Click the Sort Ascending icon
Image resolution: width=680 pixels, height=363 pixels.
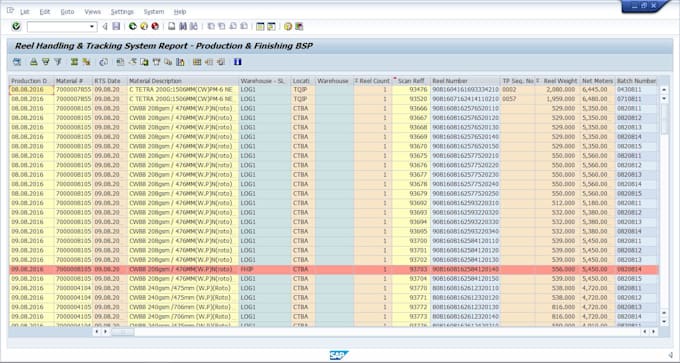pos(33,62)
